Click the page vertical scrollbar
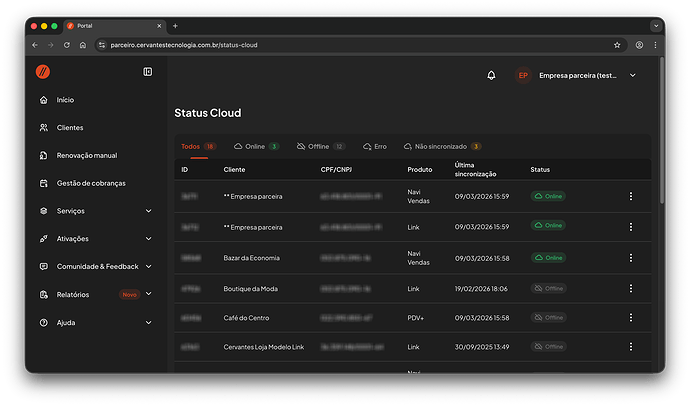690x406 pixels. tap(662, 131)
